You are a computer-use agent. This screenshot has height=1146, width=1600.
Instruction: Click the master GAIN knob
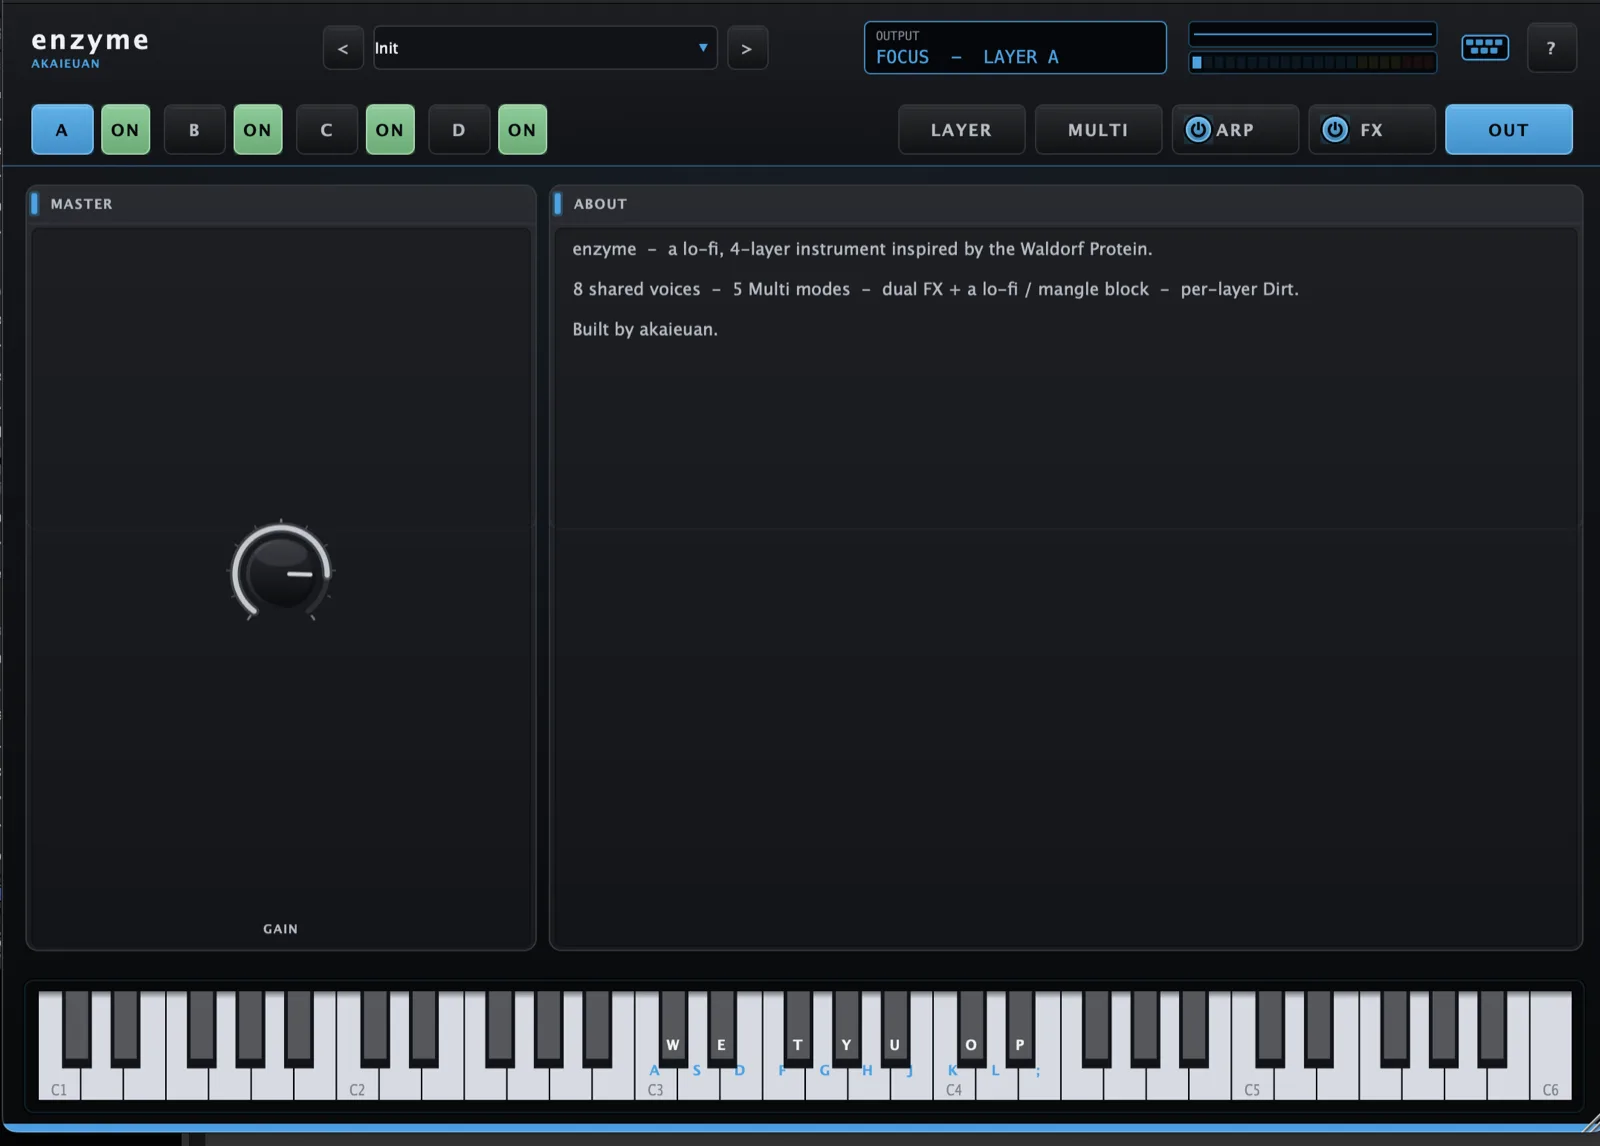(281, 571)
